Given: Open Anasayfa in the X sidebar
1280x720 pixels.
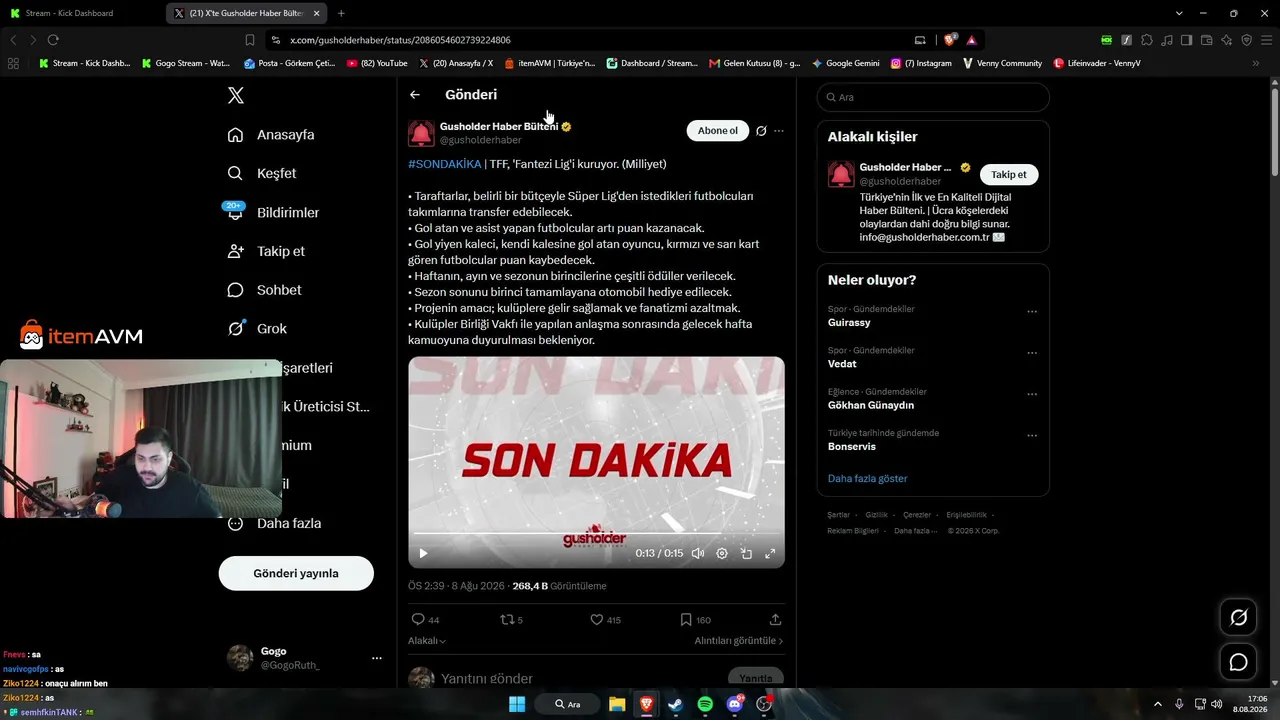Looking at the screenshot, I should coord(271,135).
